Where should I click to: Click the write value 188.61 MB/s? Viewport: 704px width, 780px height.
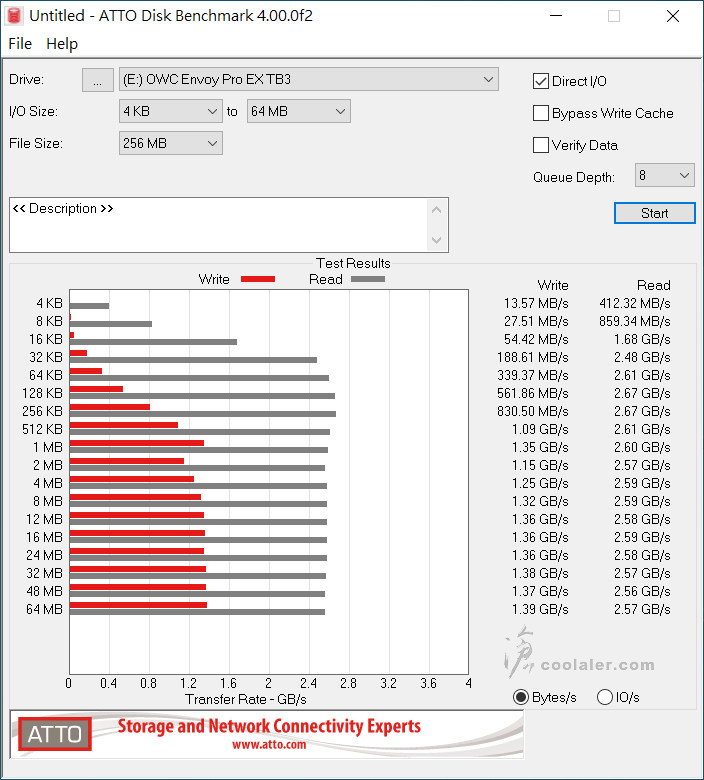pos(532,357)
